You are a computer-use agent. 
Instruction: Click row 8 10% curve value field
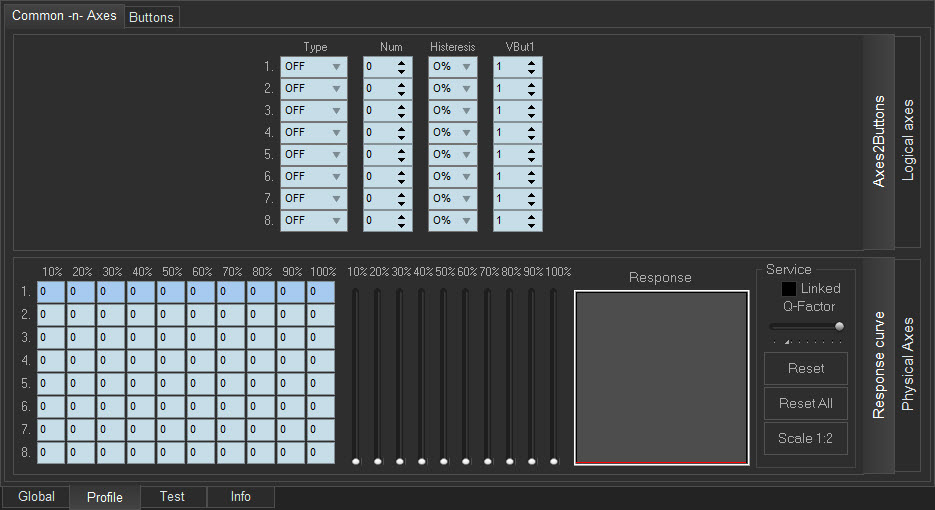click(51, 453)
